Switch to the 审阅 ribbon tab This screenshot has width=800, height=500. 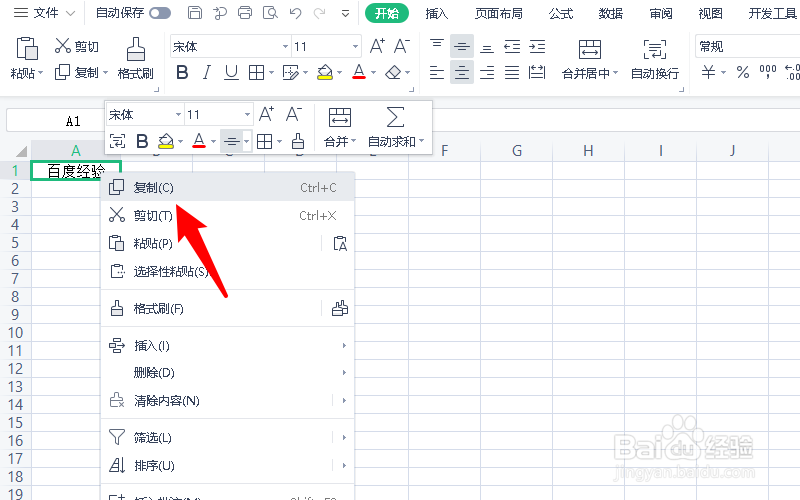[x=661, y=13]
